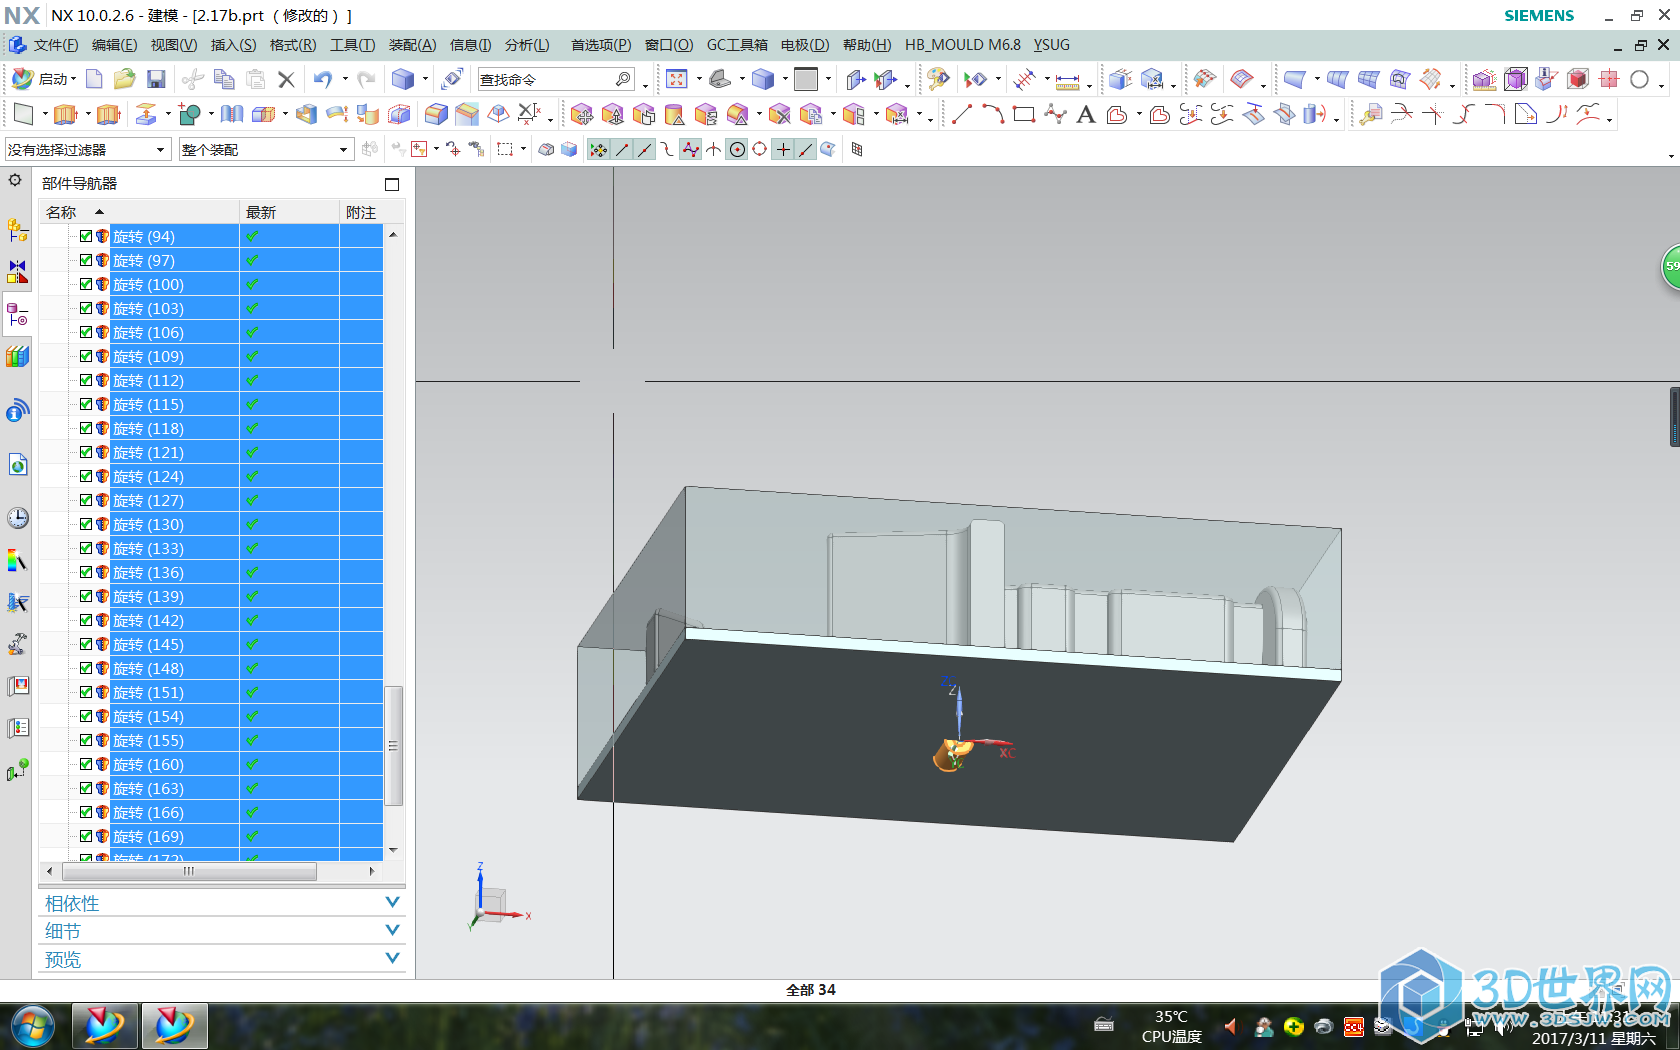Open the 插入(S) menu

(x=233, y=45)
